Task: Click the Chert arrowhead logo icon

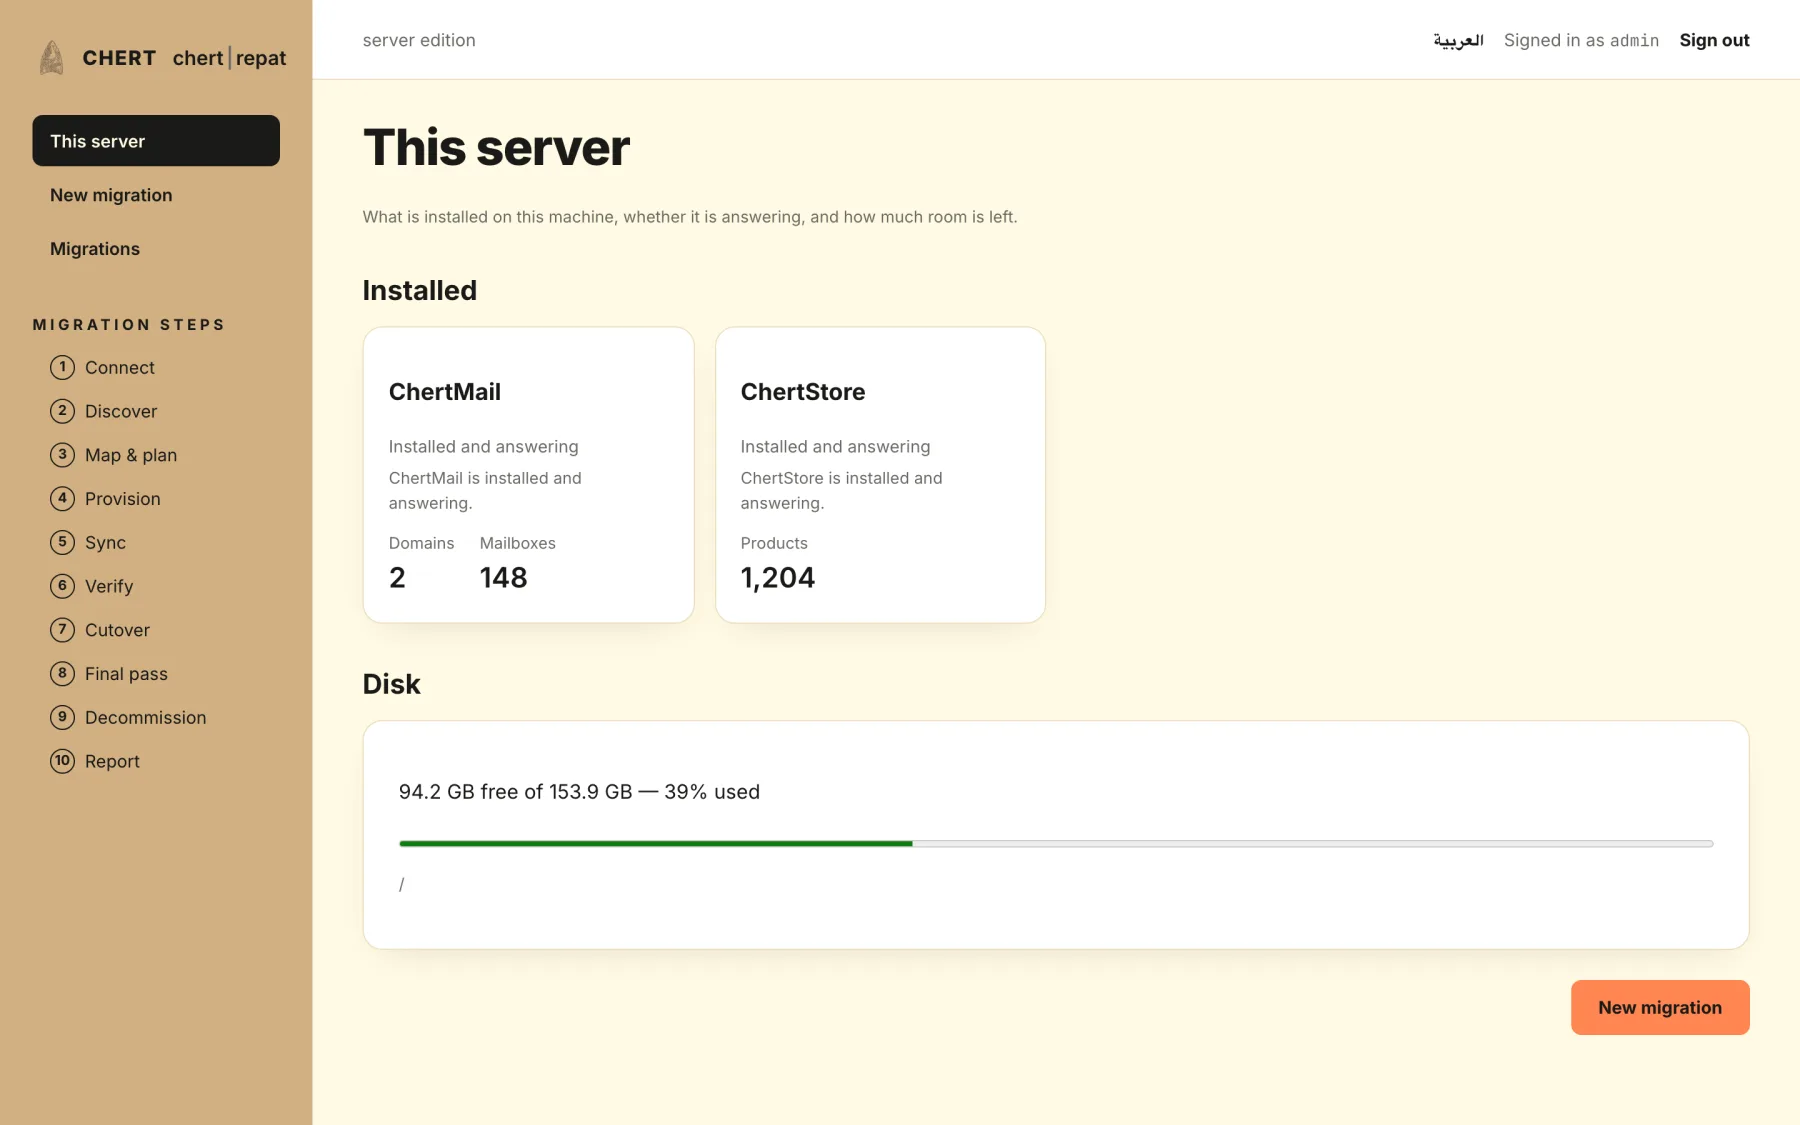Action: (x=52, y=58)
